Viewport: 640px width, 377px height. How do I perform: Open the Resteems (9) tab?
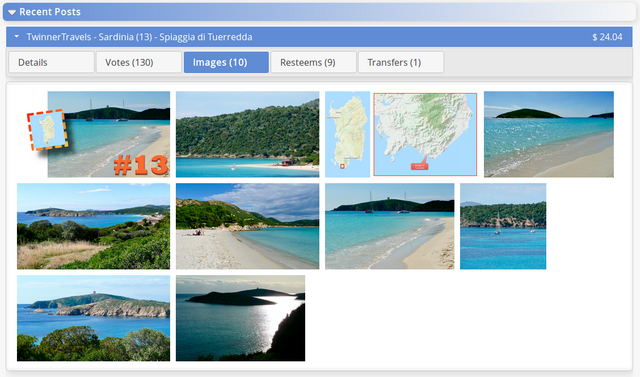[x=313, y=62]
